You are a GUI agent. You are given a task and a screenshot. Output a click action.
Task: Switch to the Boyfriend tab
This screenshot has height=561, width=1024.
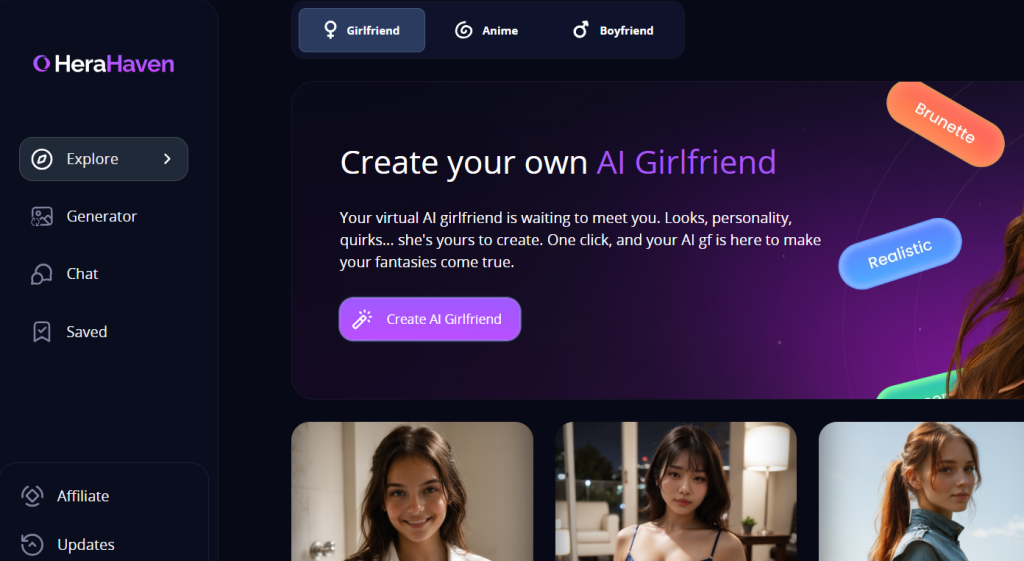[x=613, y=30]
